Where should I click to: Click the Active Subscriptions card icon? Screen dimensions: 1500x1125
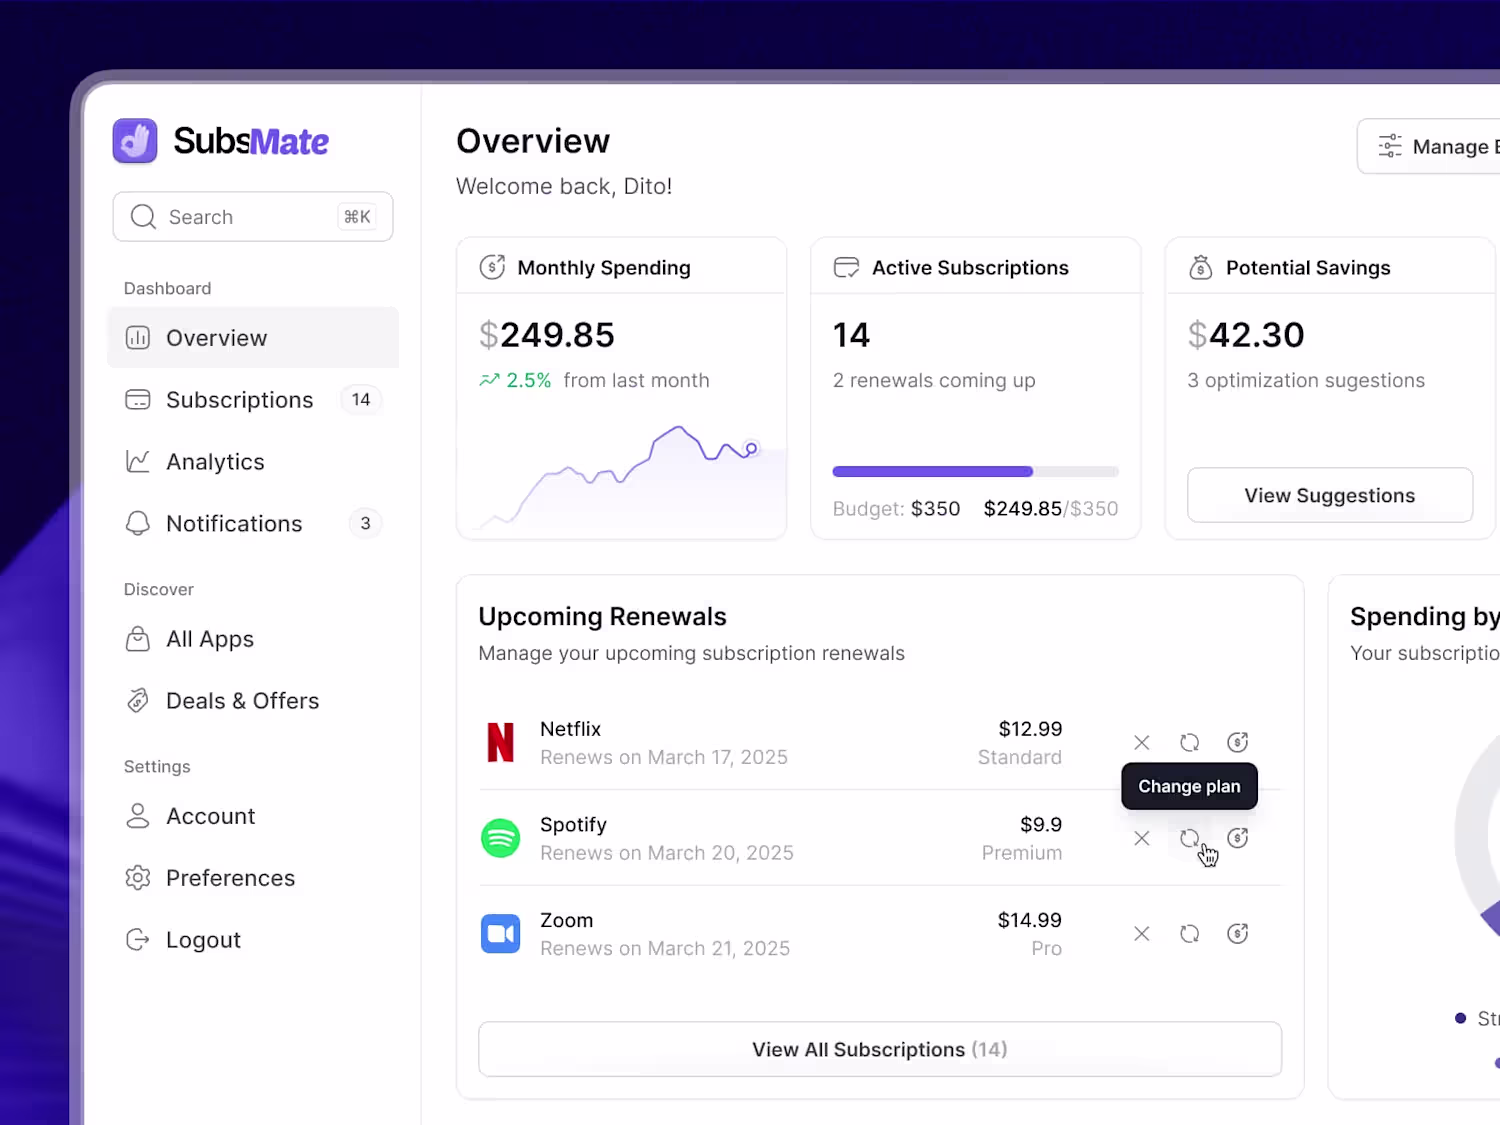click(x=846, y=267)
